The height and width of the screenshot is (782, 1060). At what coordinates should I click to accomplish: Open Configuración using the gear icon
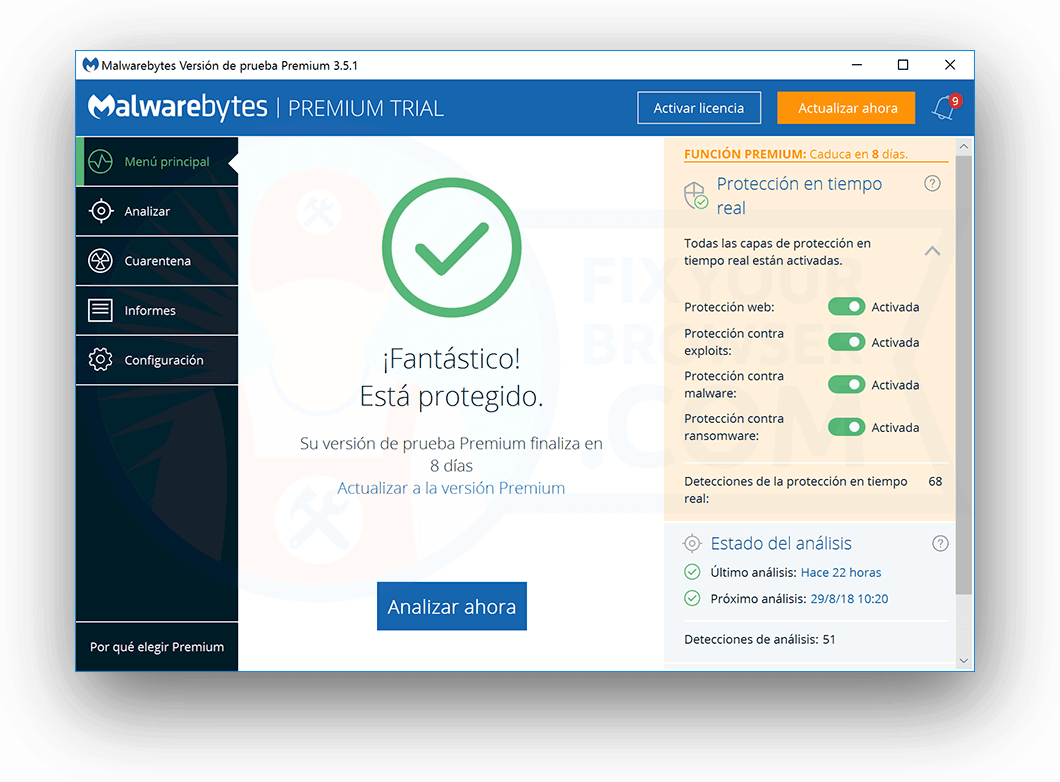click(100, 360)
